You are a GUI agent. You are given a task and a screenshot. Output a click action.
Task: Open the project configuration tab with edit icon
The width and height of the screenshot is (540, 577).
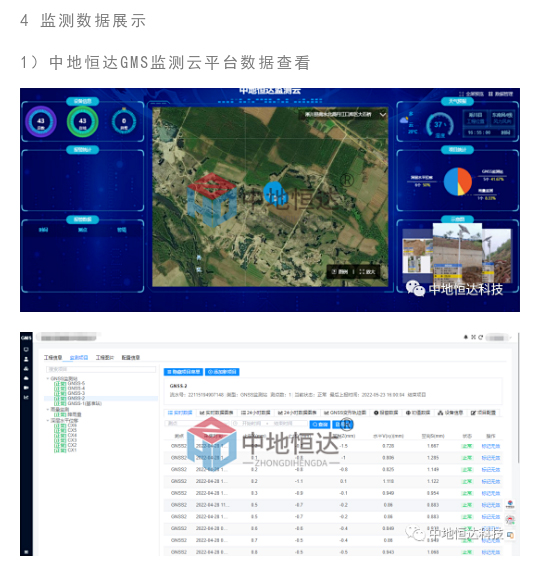[x=483, y=413]
